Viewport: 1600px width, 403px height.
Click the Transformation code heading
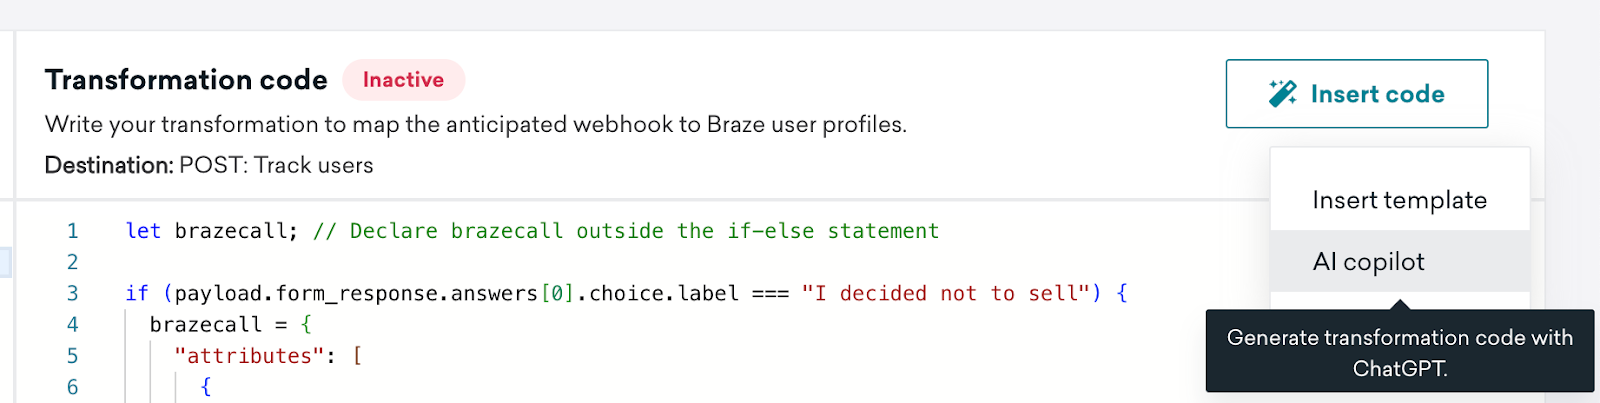pos(186,80)
